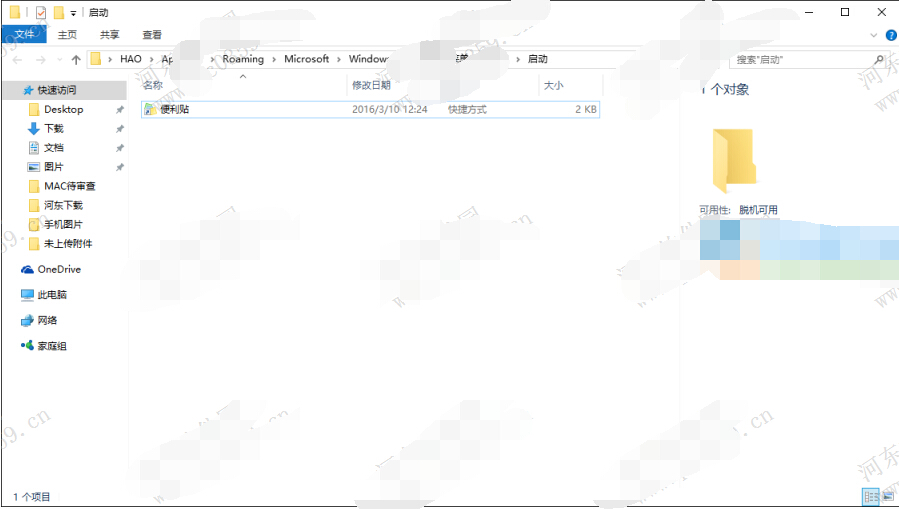Image resolution: width=899 pixels, height=509 pixels.
Task: Open the 河东下载 folder
Action: point(63,205)
